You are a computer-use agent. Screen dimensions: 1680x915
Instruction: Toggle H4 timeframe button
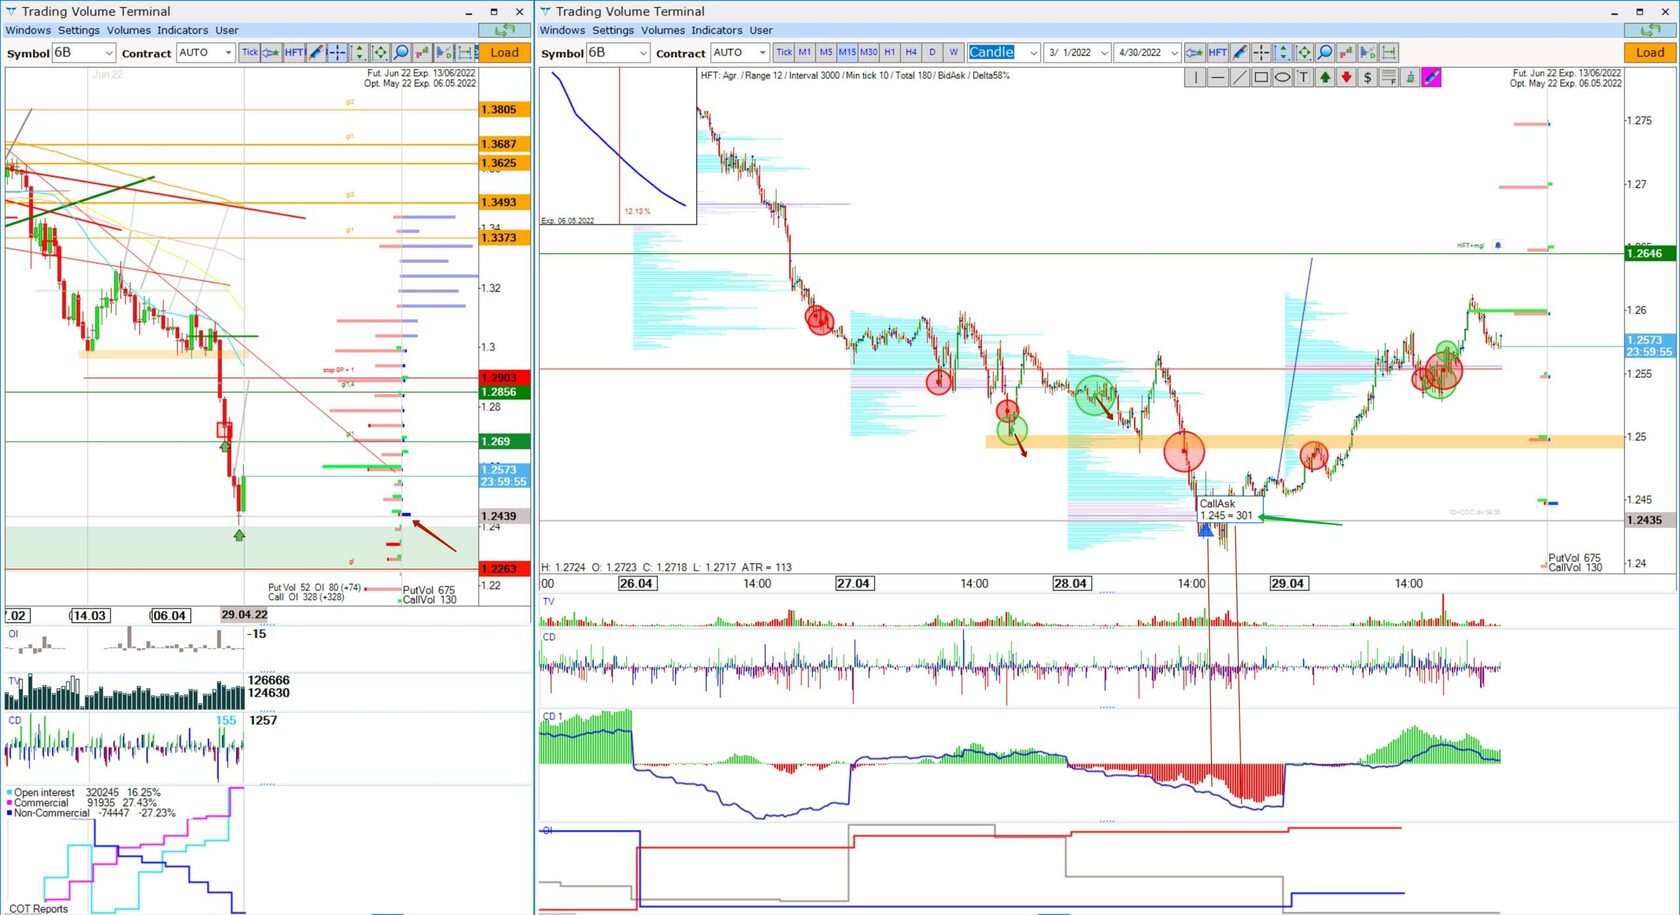tap(911, 52)
